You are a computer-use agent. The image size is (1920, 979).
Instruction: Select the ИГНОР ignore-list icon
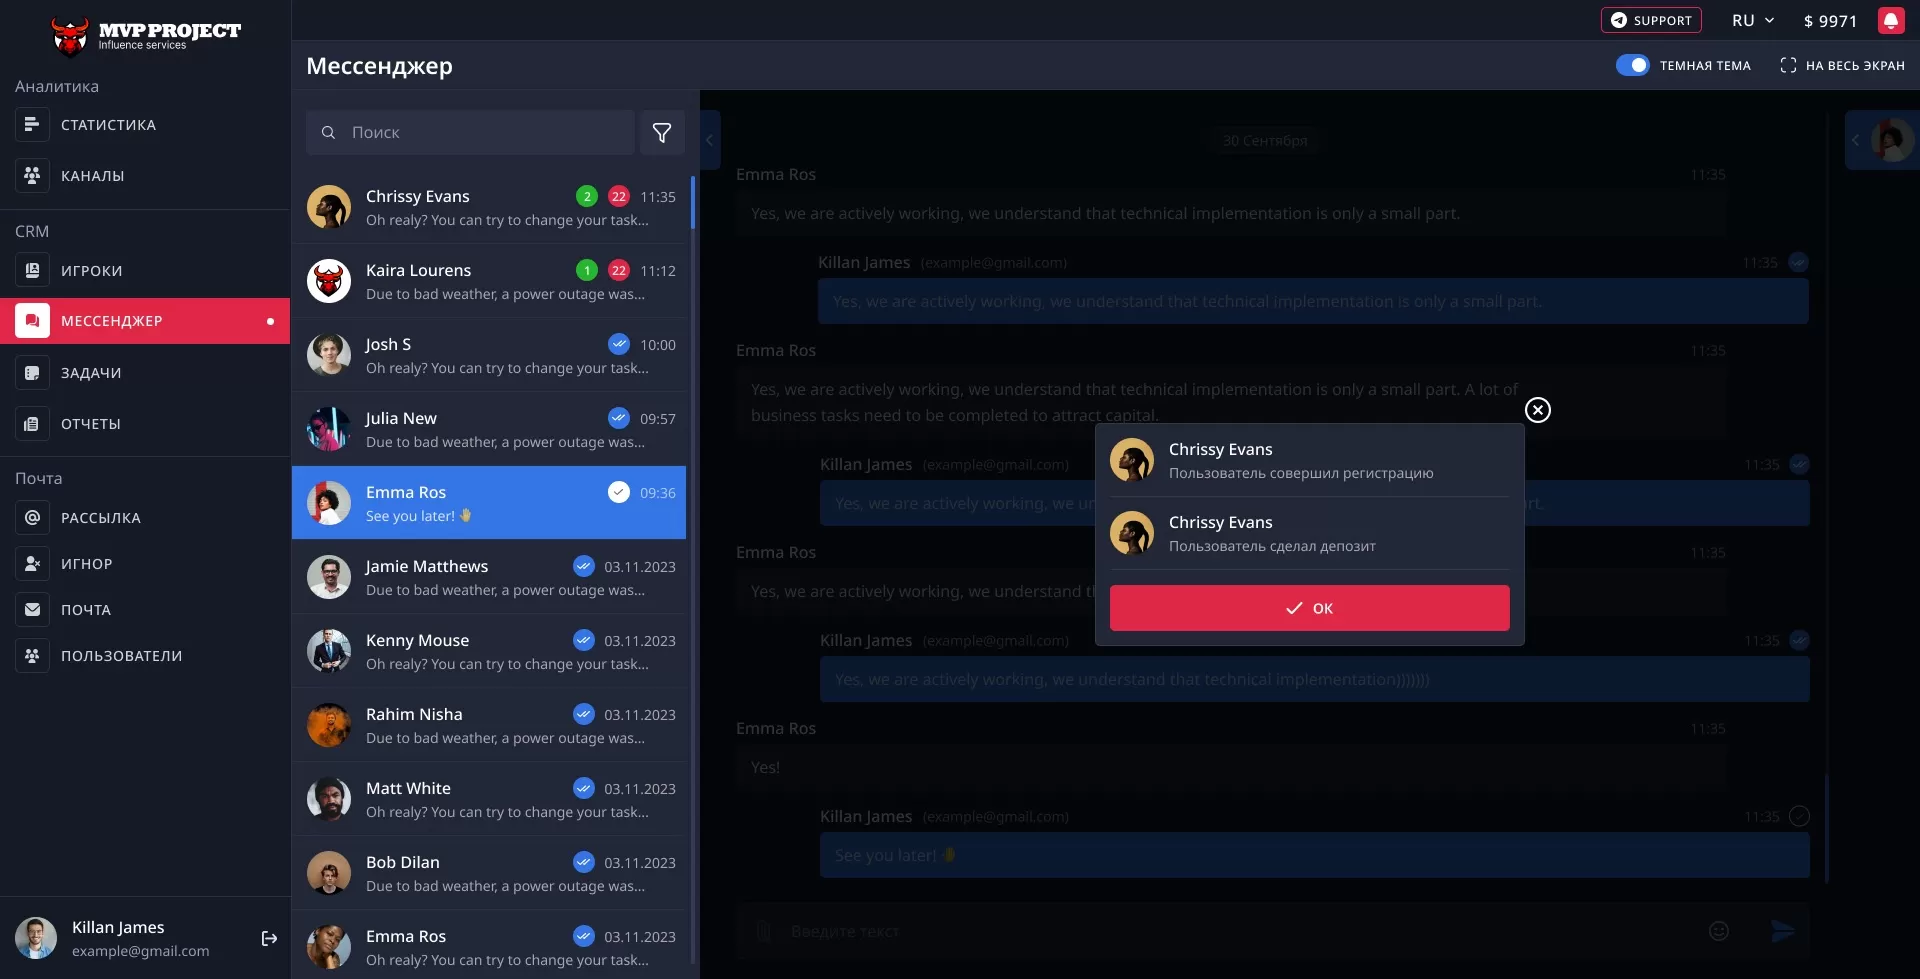[x=32, y=563]
